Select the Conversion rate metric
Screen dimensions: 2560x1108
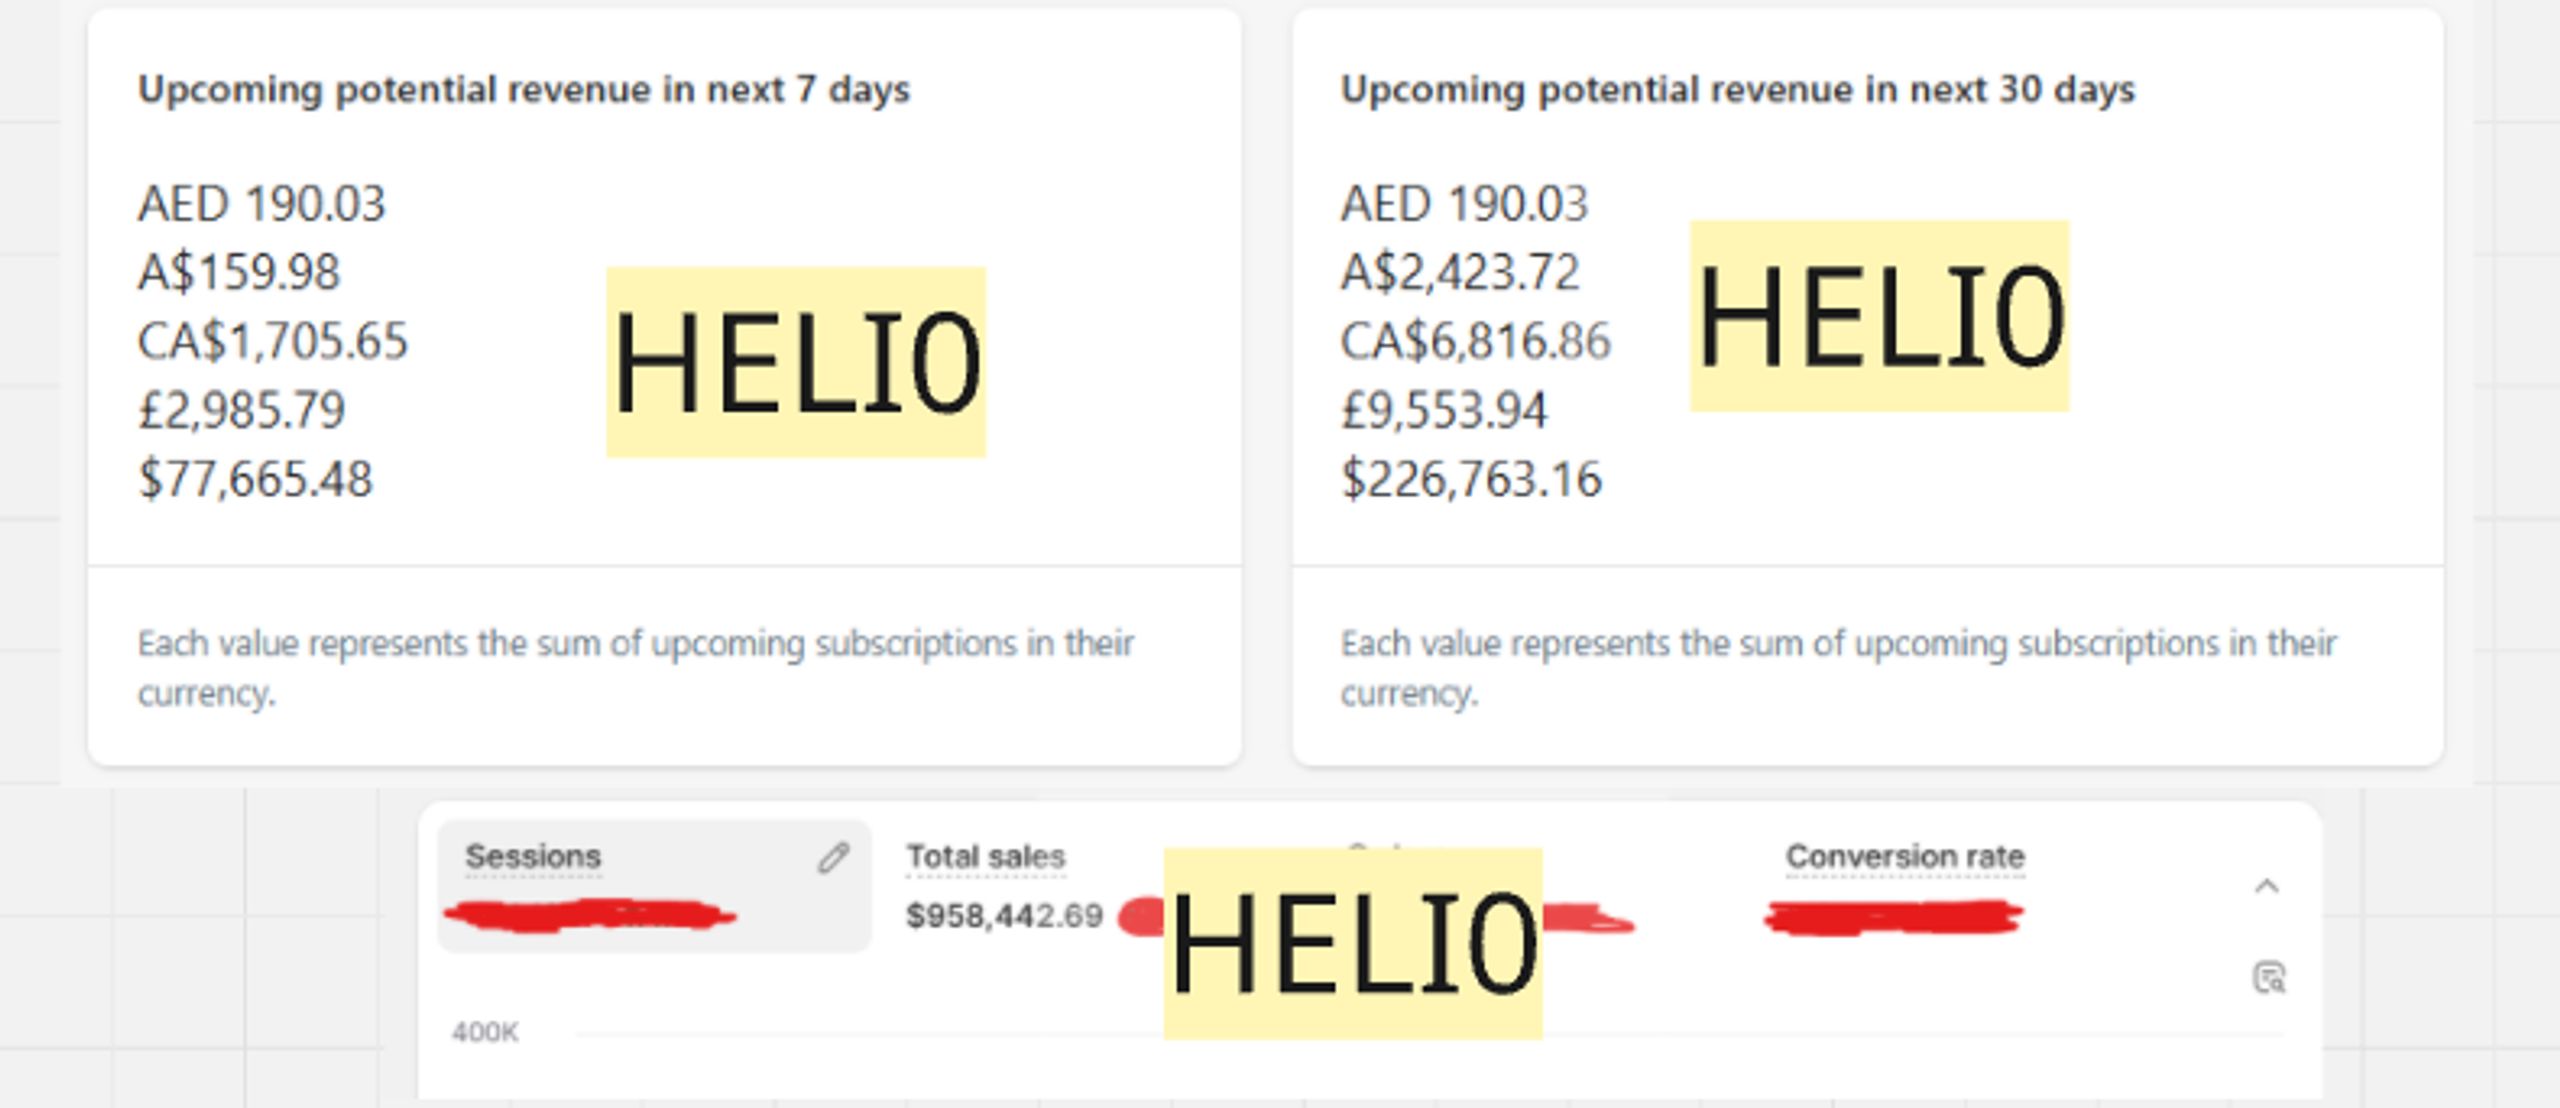1905,857
